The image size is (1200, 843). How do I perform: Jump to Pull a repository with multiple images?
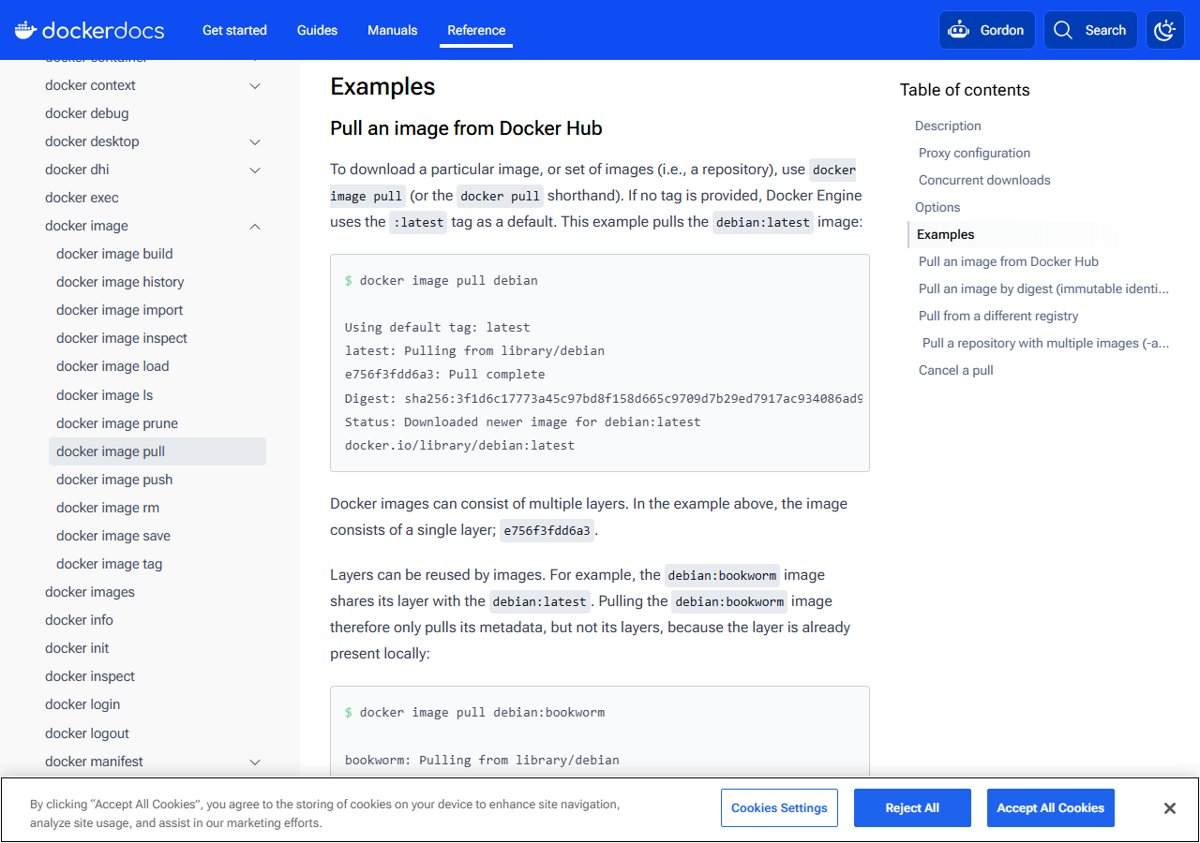pos(1046,343)
